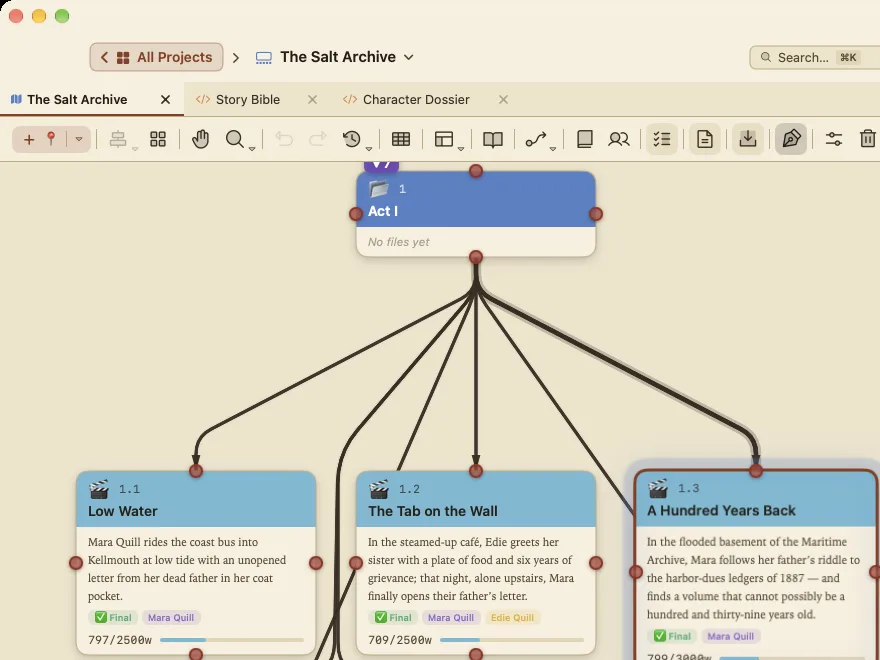Click the 797/2500w word count
Viewport: 880px width, 660px height.
point(120,640)
